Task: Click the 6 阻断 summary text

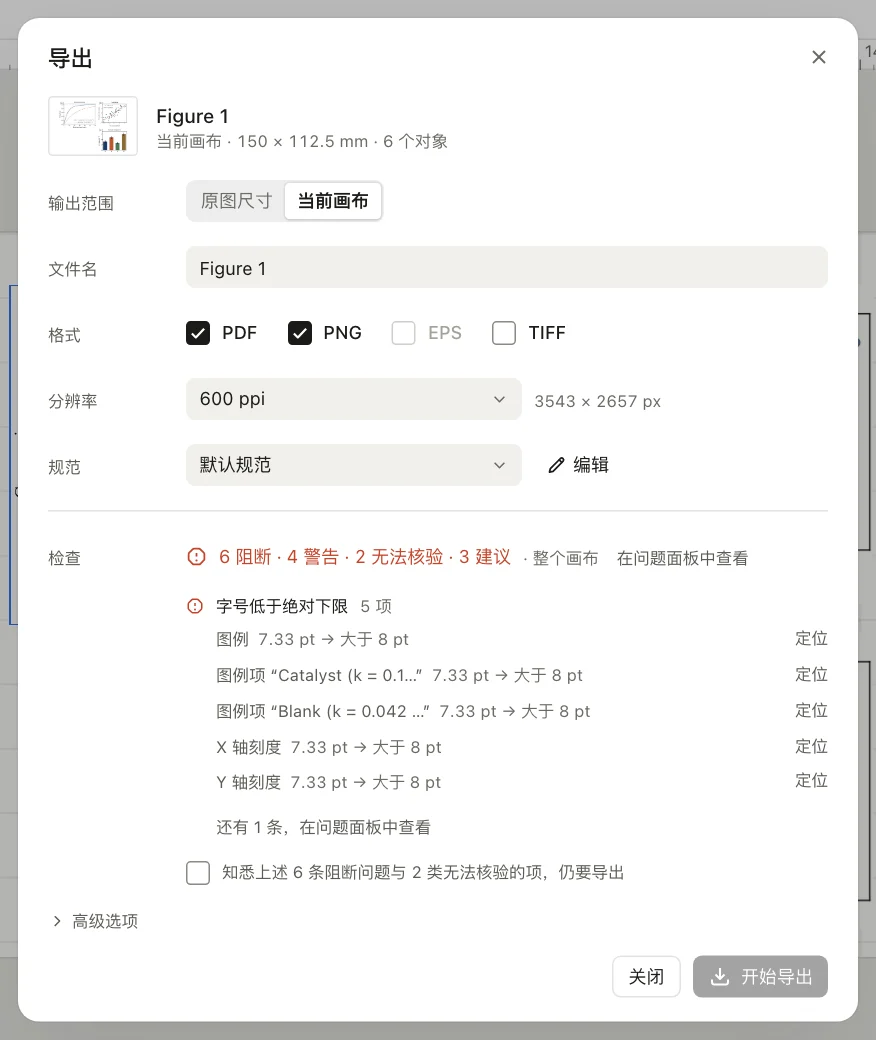Action: coord(245,556)
